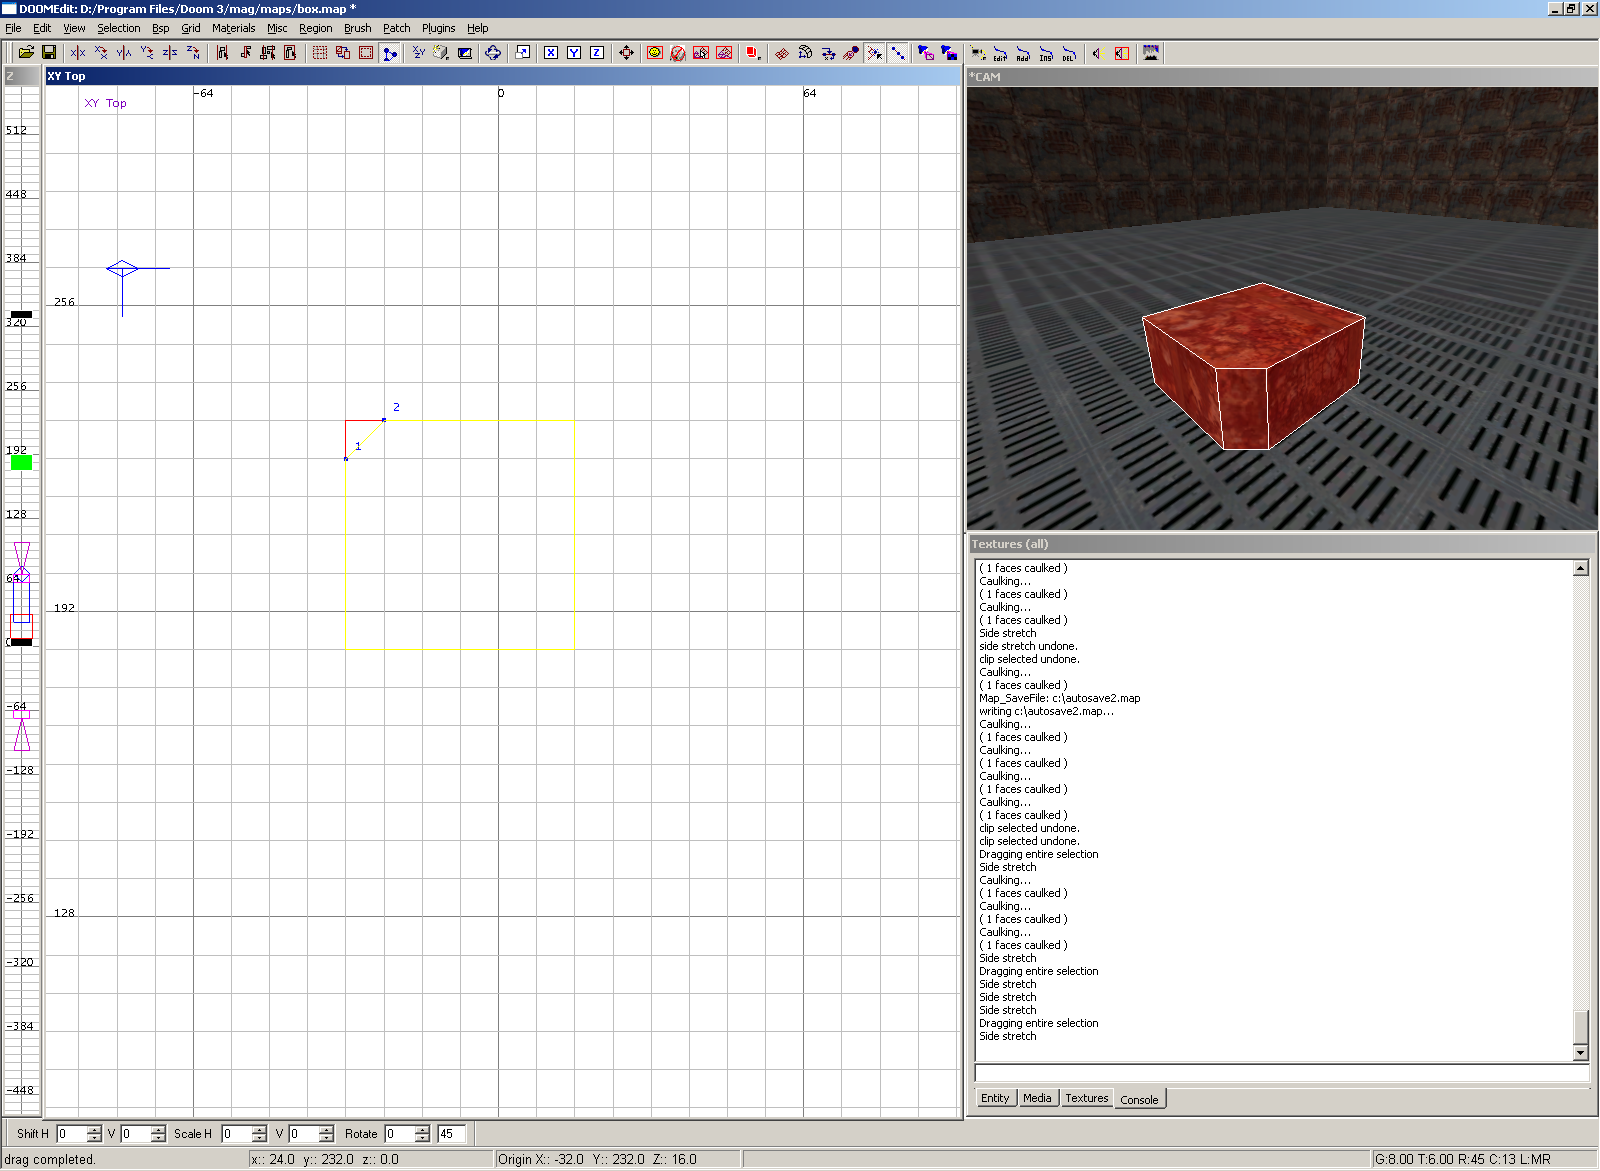Open the Patch menu
This screenshot has height=1171, width=1600.
(x=397, y=28)
